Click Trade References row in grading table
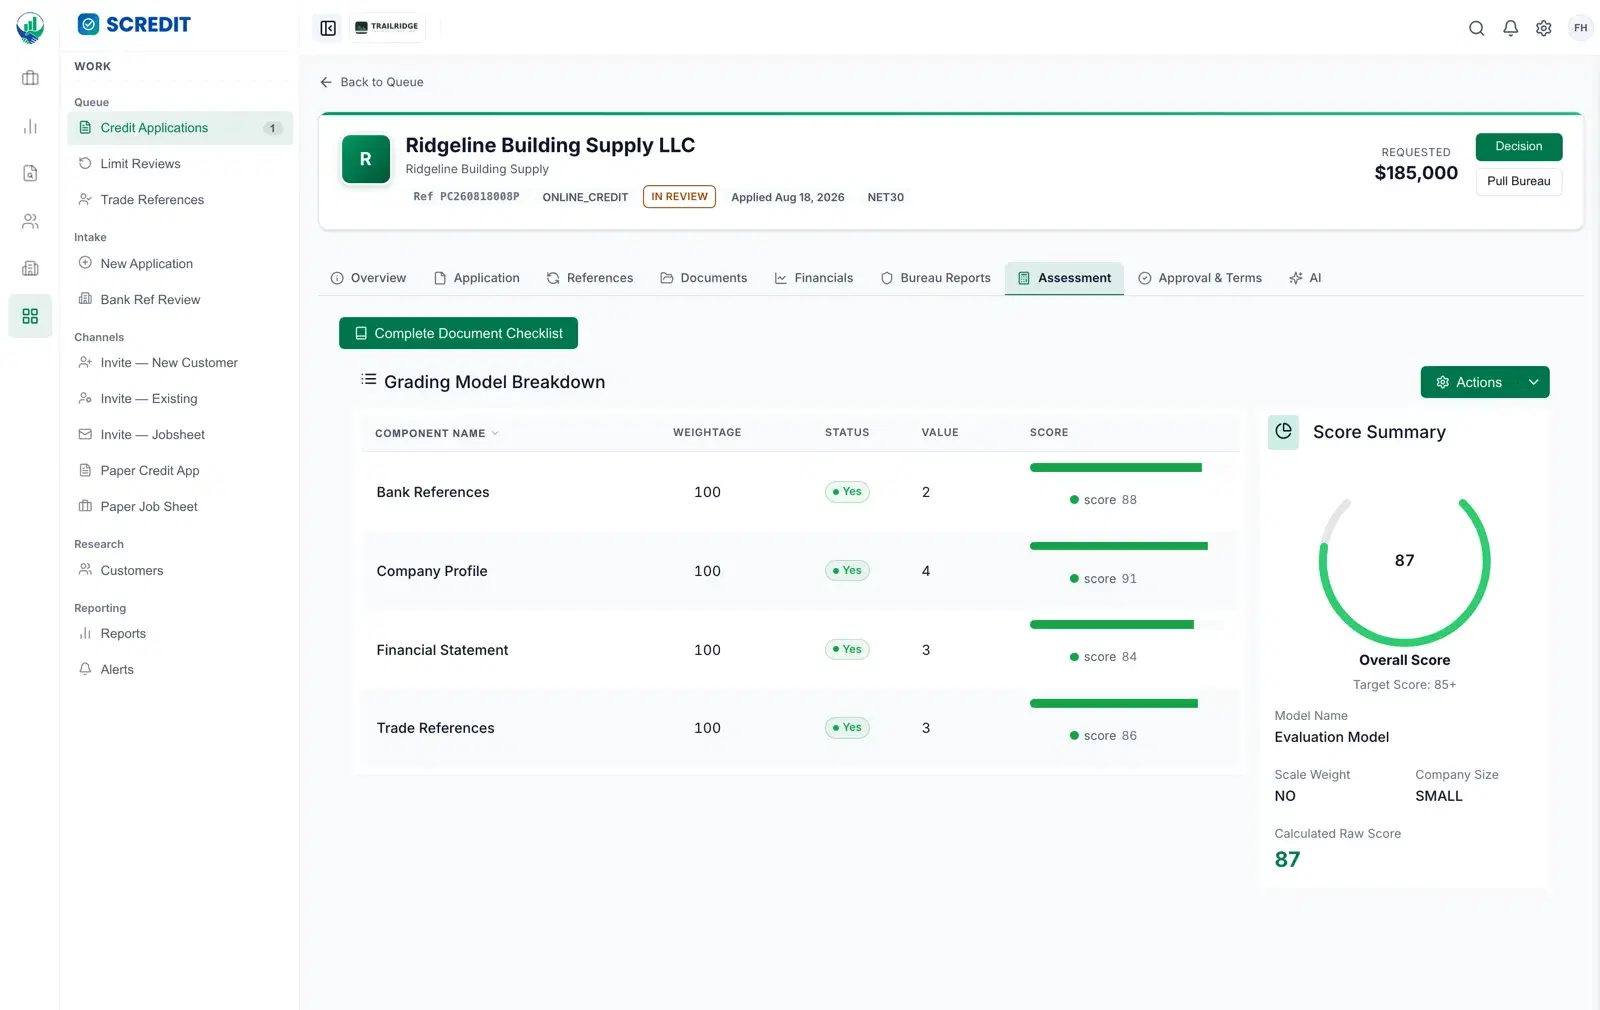 pos(800,729)
